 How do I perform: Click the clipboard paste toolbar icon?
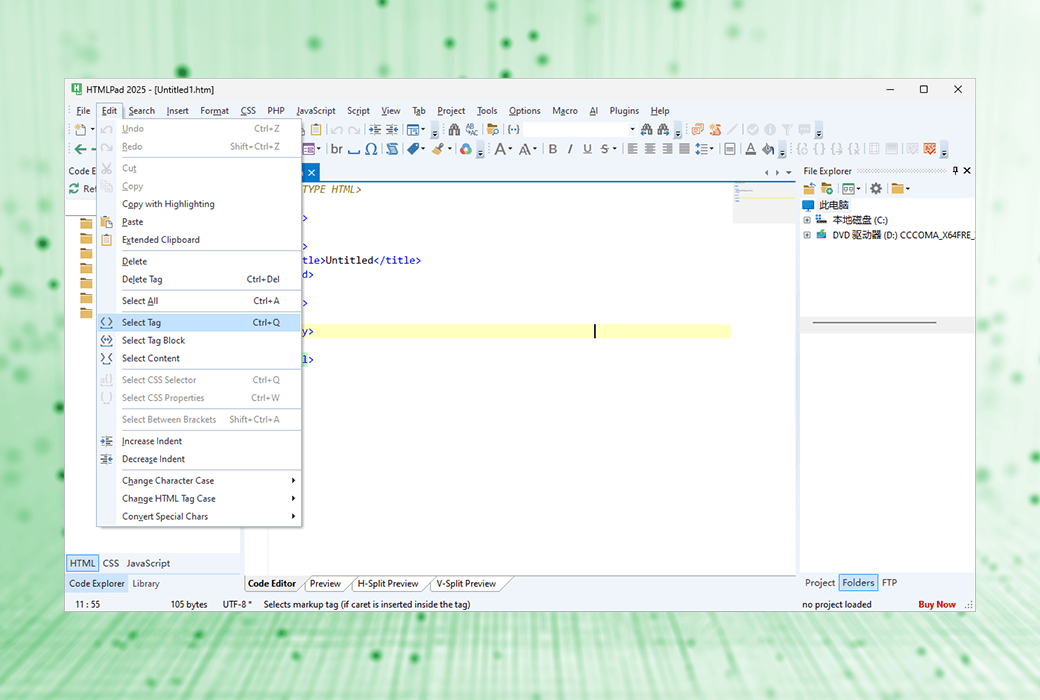tap(316, 129)
